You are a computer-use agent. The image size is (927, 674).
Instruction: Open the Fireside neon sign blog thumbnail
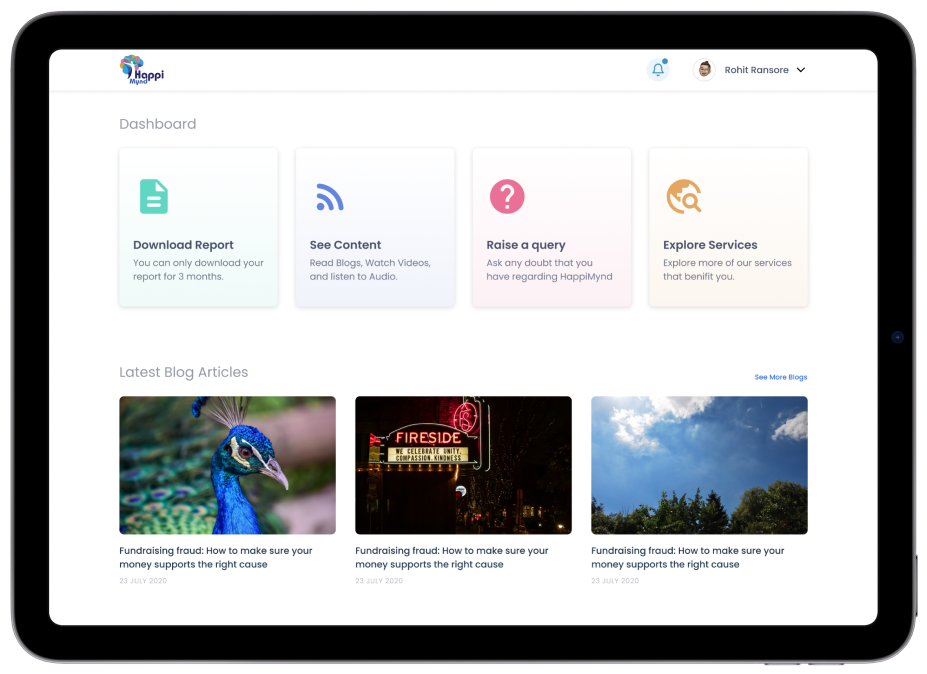(x=464, y=465)
